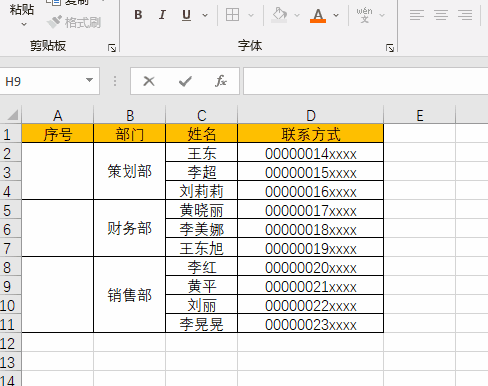Confirm entry with the checkmark icon
This screenshot has width=488, height=386.
185,81
